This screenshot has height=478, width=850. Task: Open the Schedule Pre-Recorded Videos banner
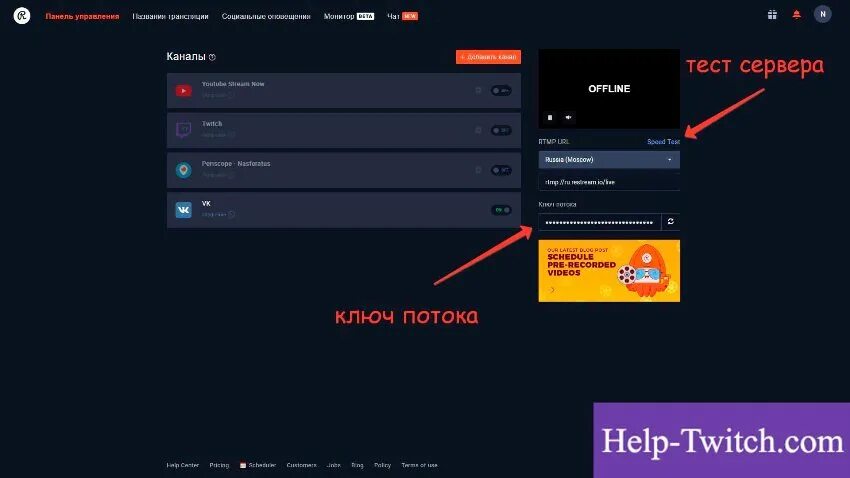[609, 271]
